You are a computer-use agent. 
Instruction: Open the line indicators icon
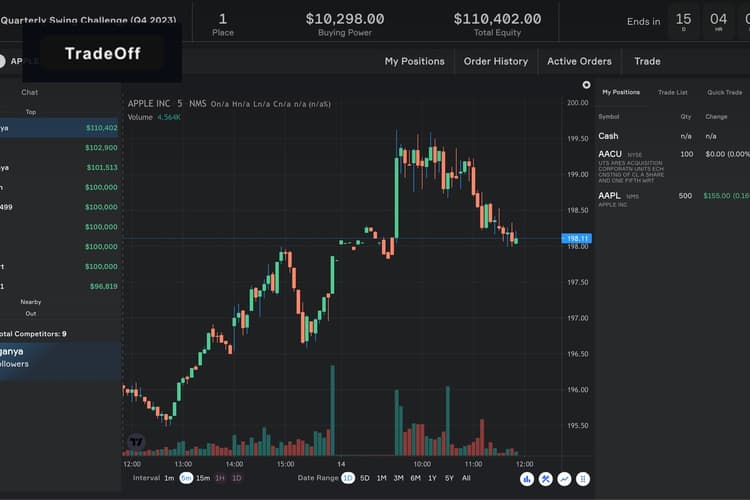coord(564,479)
